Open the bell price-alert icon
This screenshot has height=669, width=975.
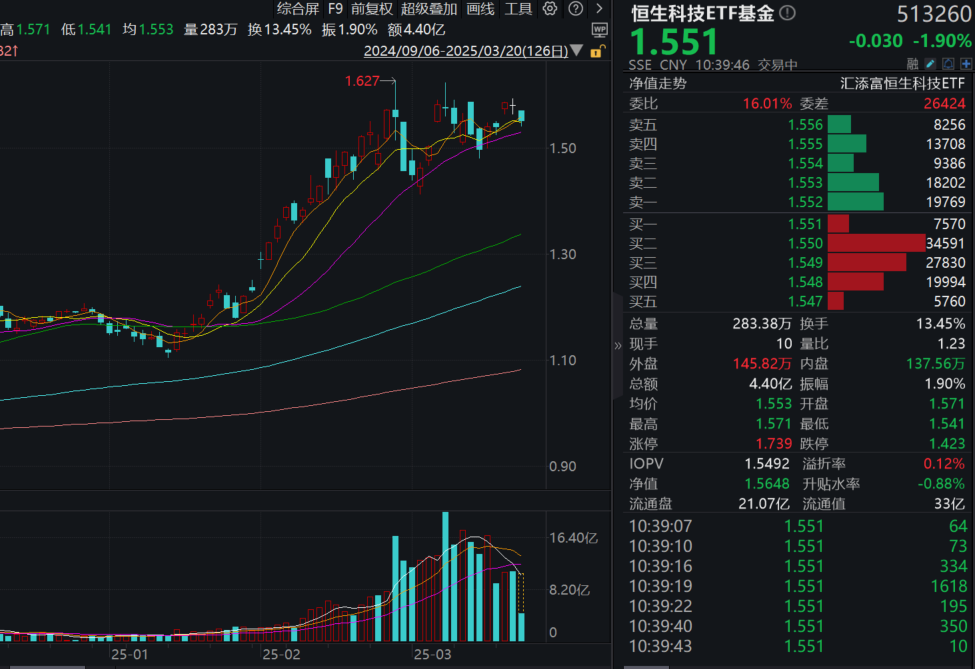click(948, 63)
